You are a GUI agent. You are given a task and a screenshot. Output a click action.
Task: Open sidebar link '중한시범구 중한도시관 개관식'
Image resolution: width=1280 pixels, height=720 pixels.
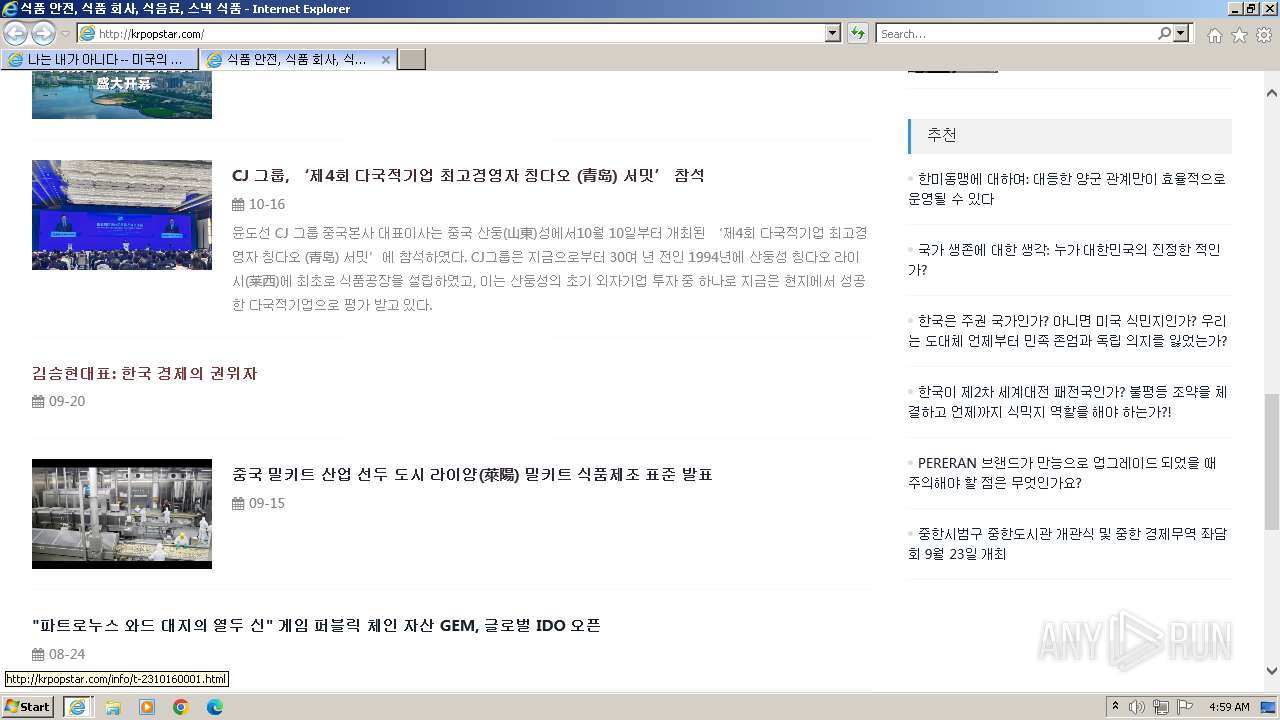click(1067, 543)
